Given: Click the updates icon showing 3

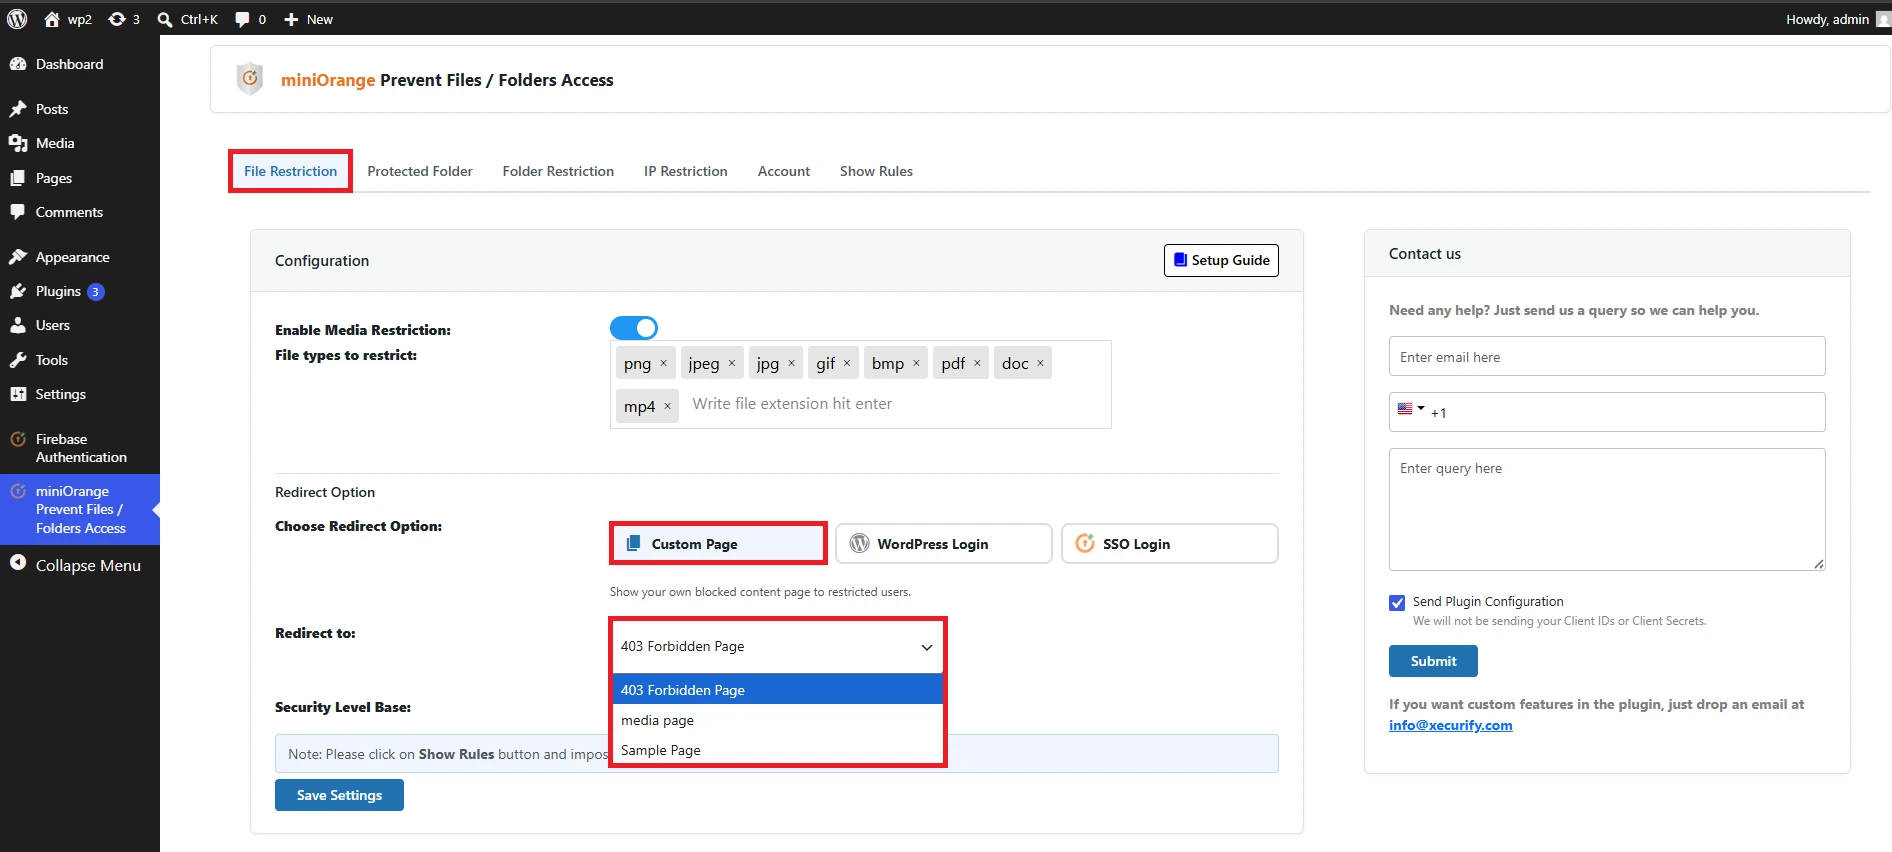Looking at the screenshot, I should pos(117,19).
